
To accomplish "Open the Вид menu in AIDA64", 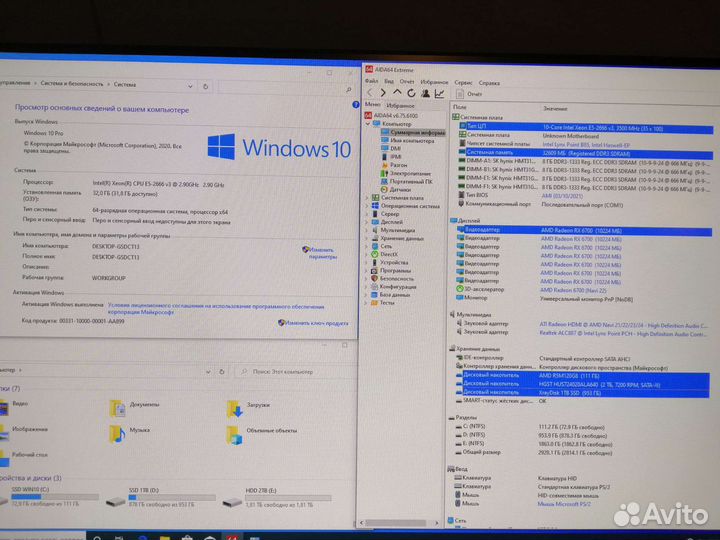I will [389, 82].
